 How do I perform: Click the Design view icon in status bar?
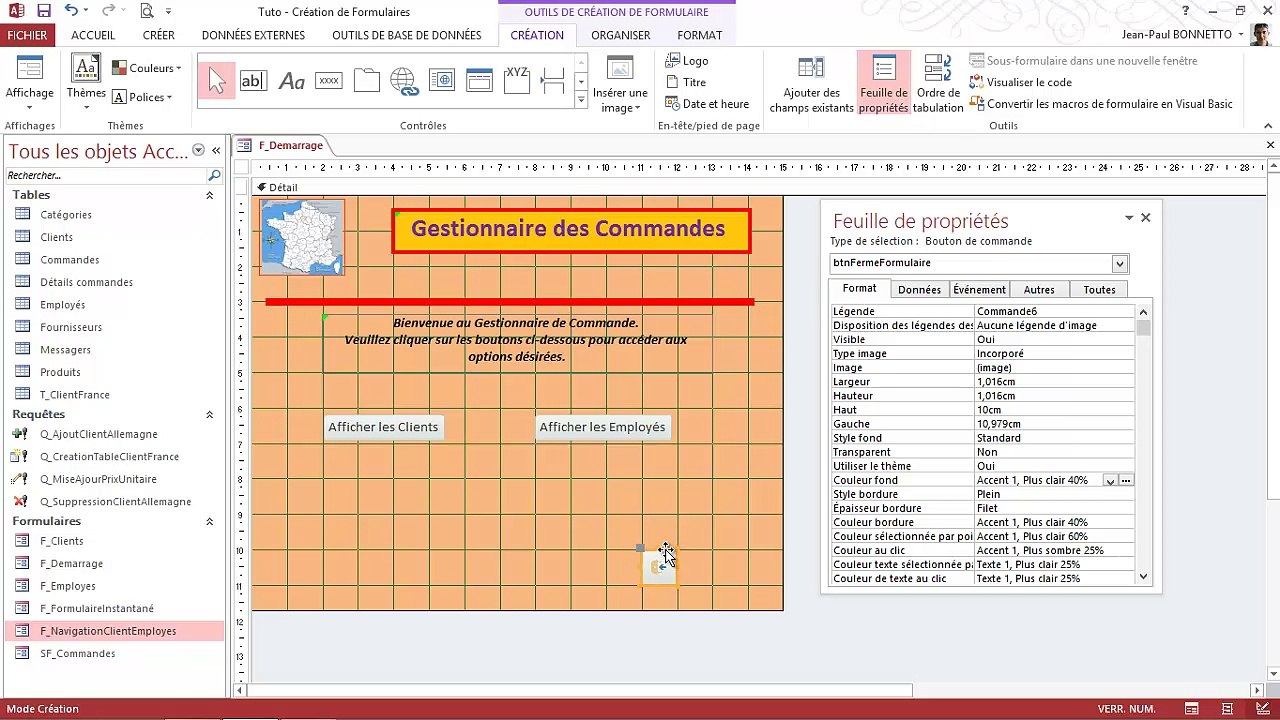pos(1262,709)
